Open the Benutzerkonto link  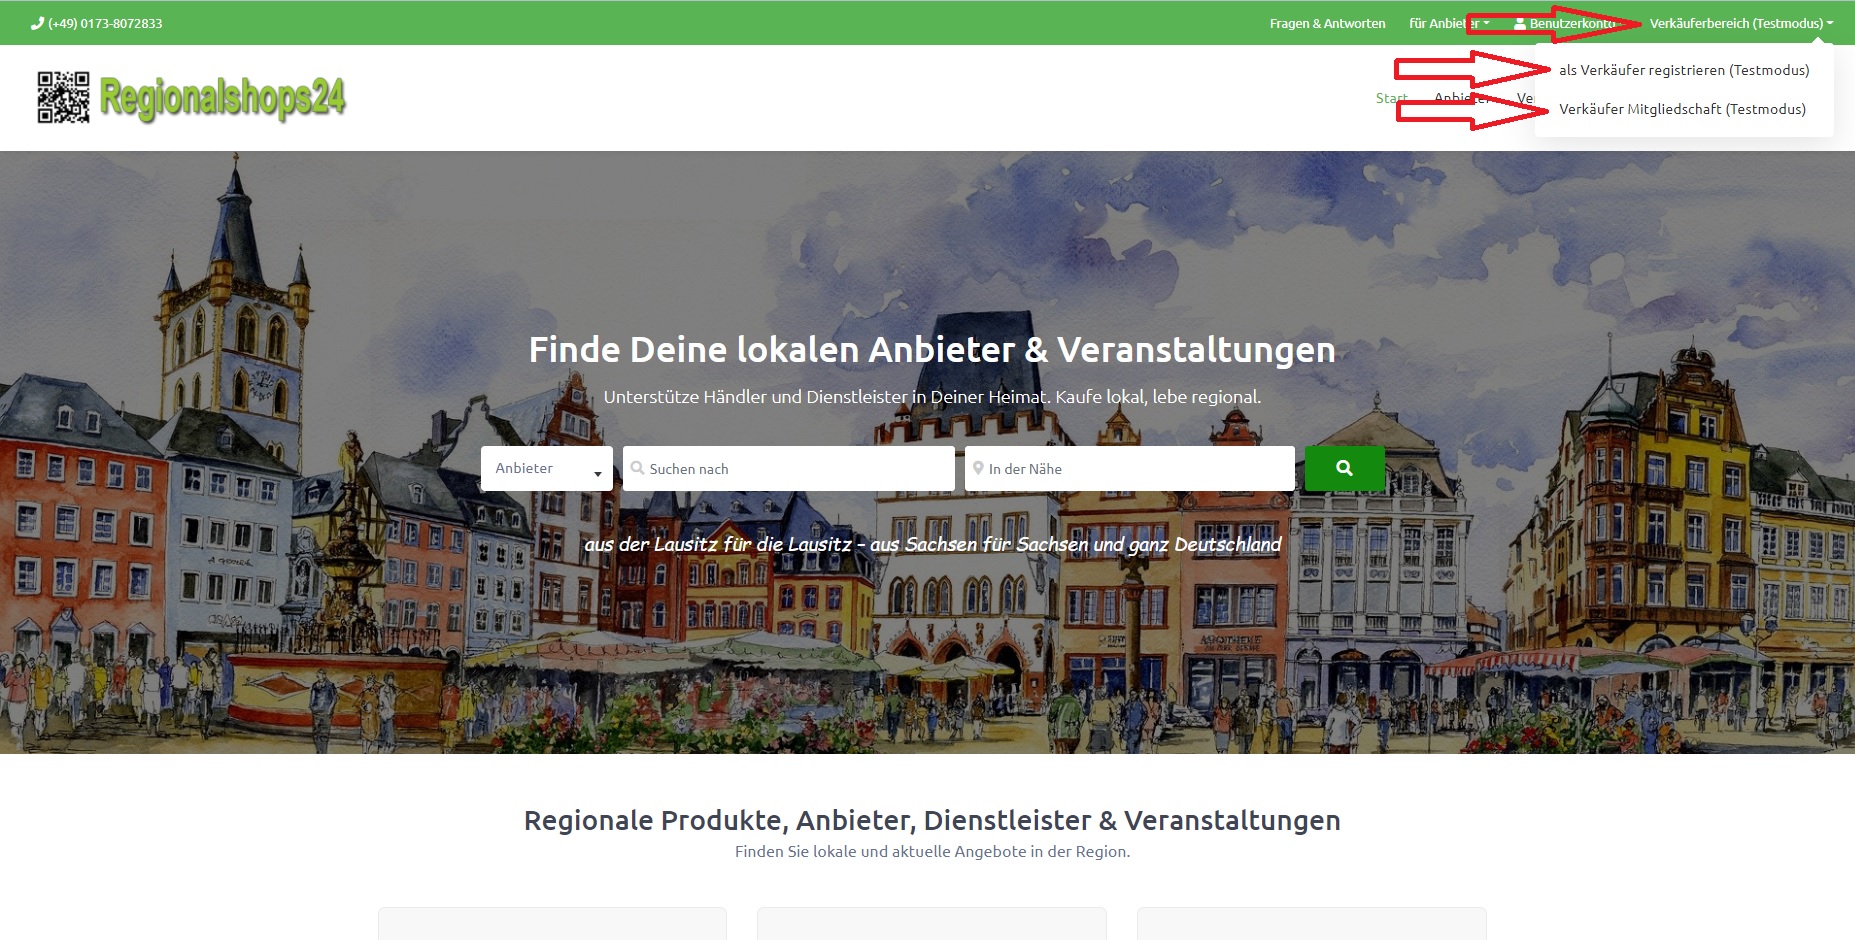click(1570, 23)
